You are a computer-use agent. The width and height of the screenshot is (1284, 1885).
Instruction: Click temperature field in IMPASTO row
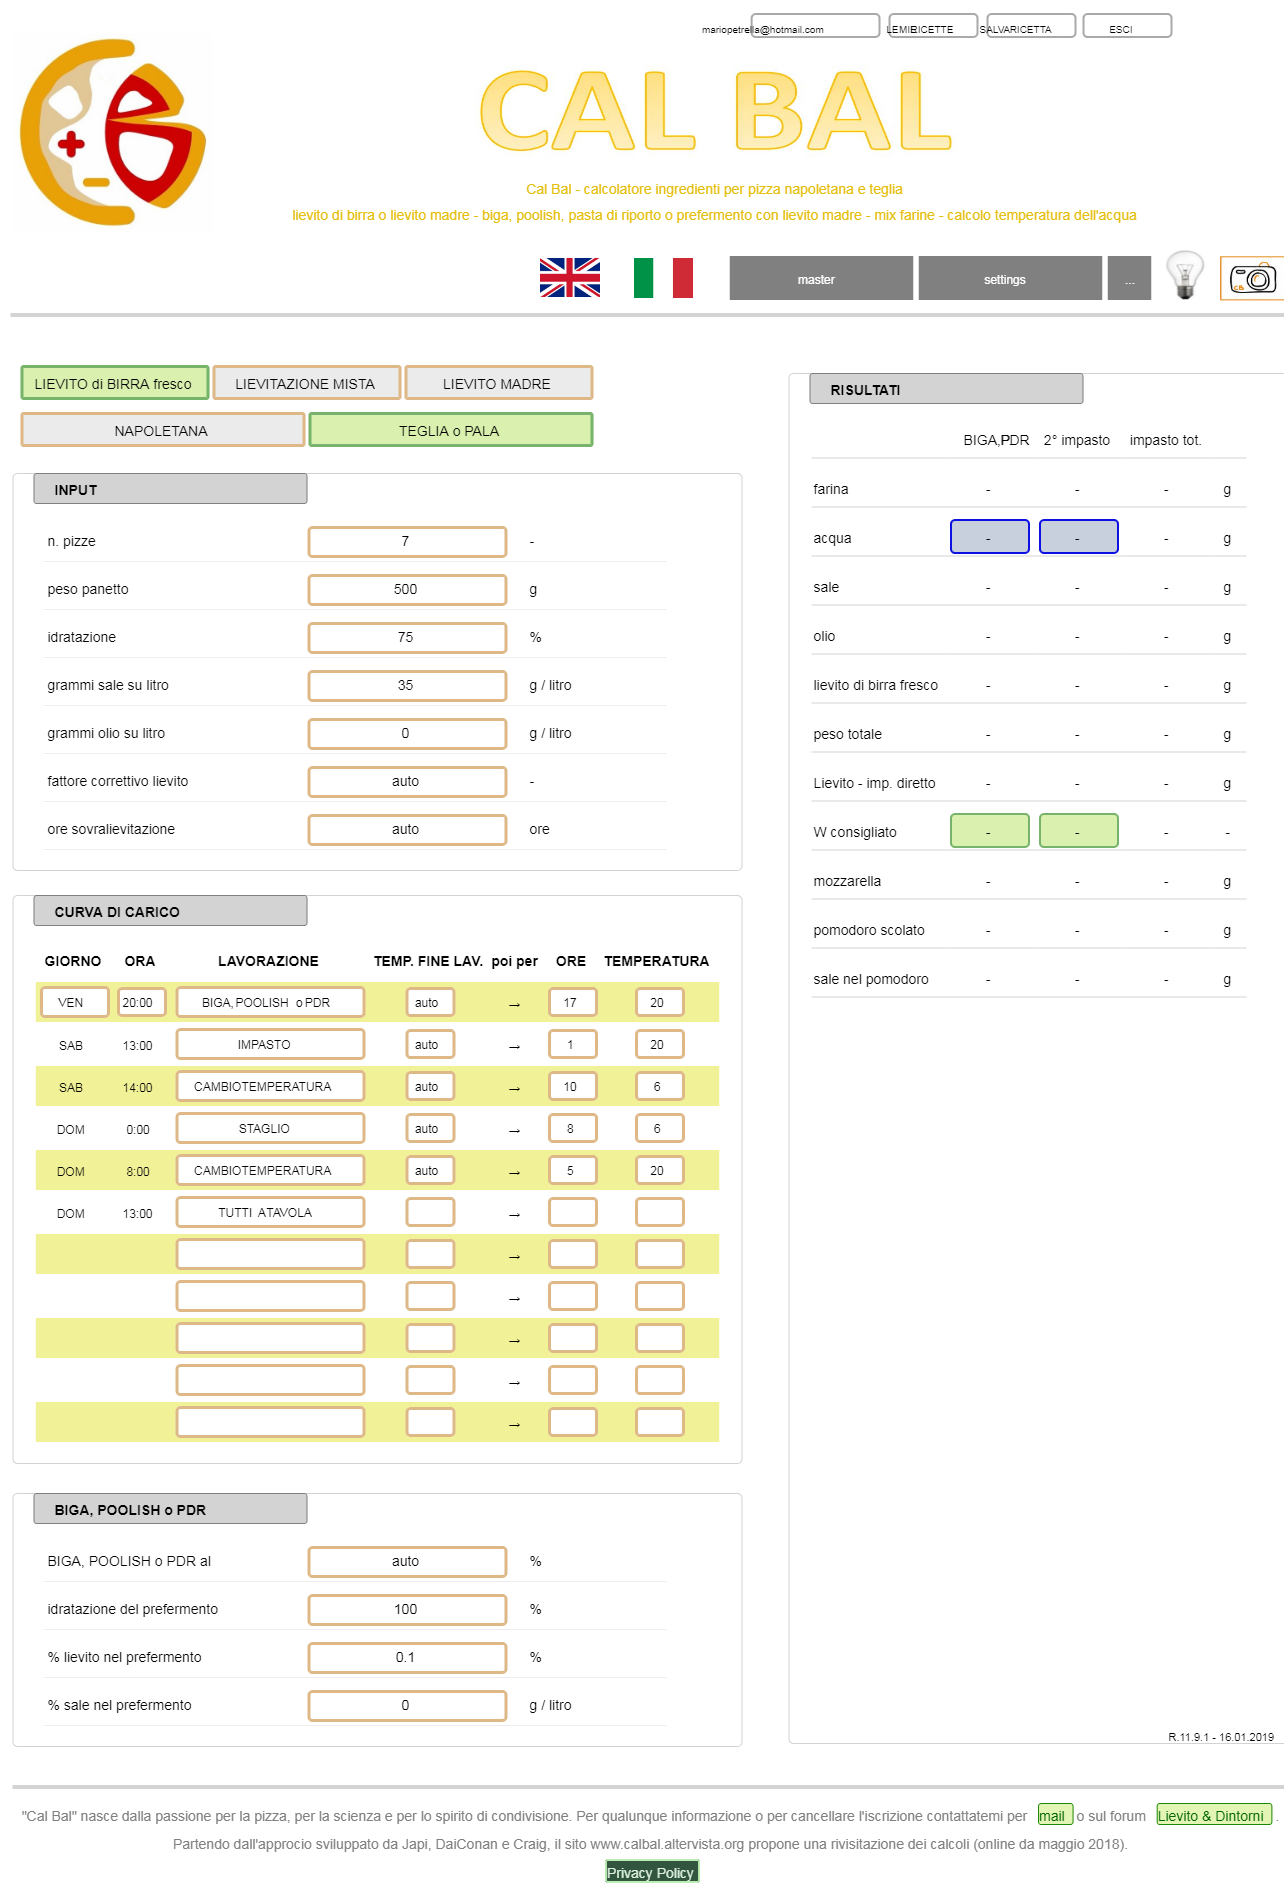[x=660, y=1044]
